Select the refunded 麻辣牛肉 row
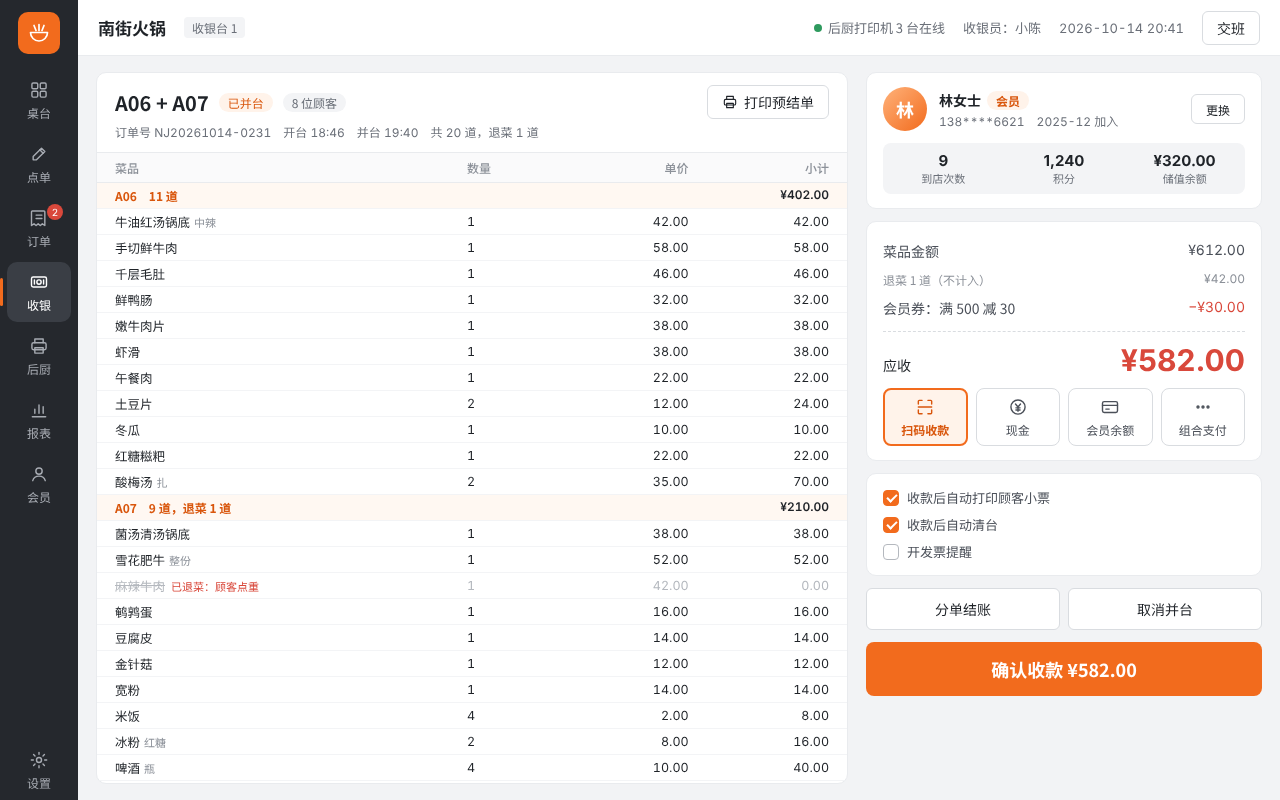The width and height of the screenshot is (1280, 800). click(x=472, y=586)
